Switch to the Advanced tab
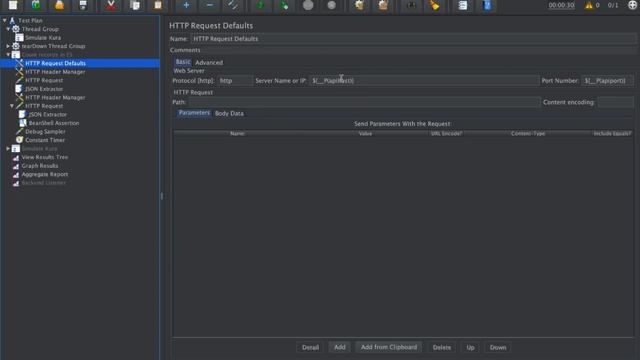 tap(209, 62)
